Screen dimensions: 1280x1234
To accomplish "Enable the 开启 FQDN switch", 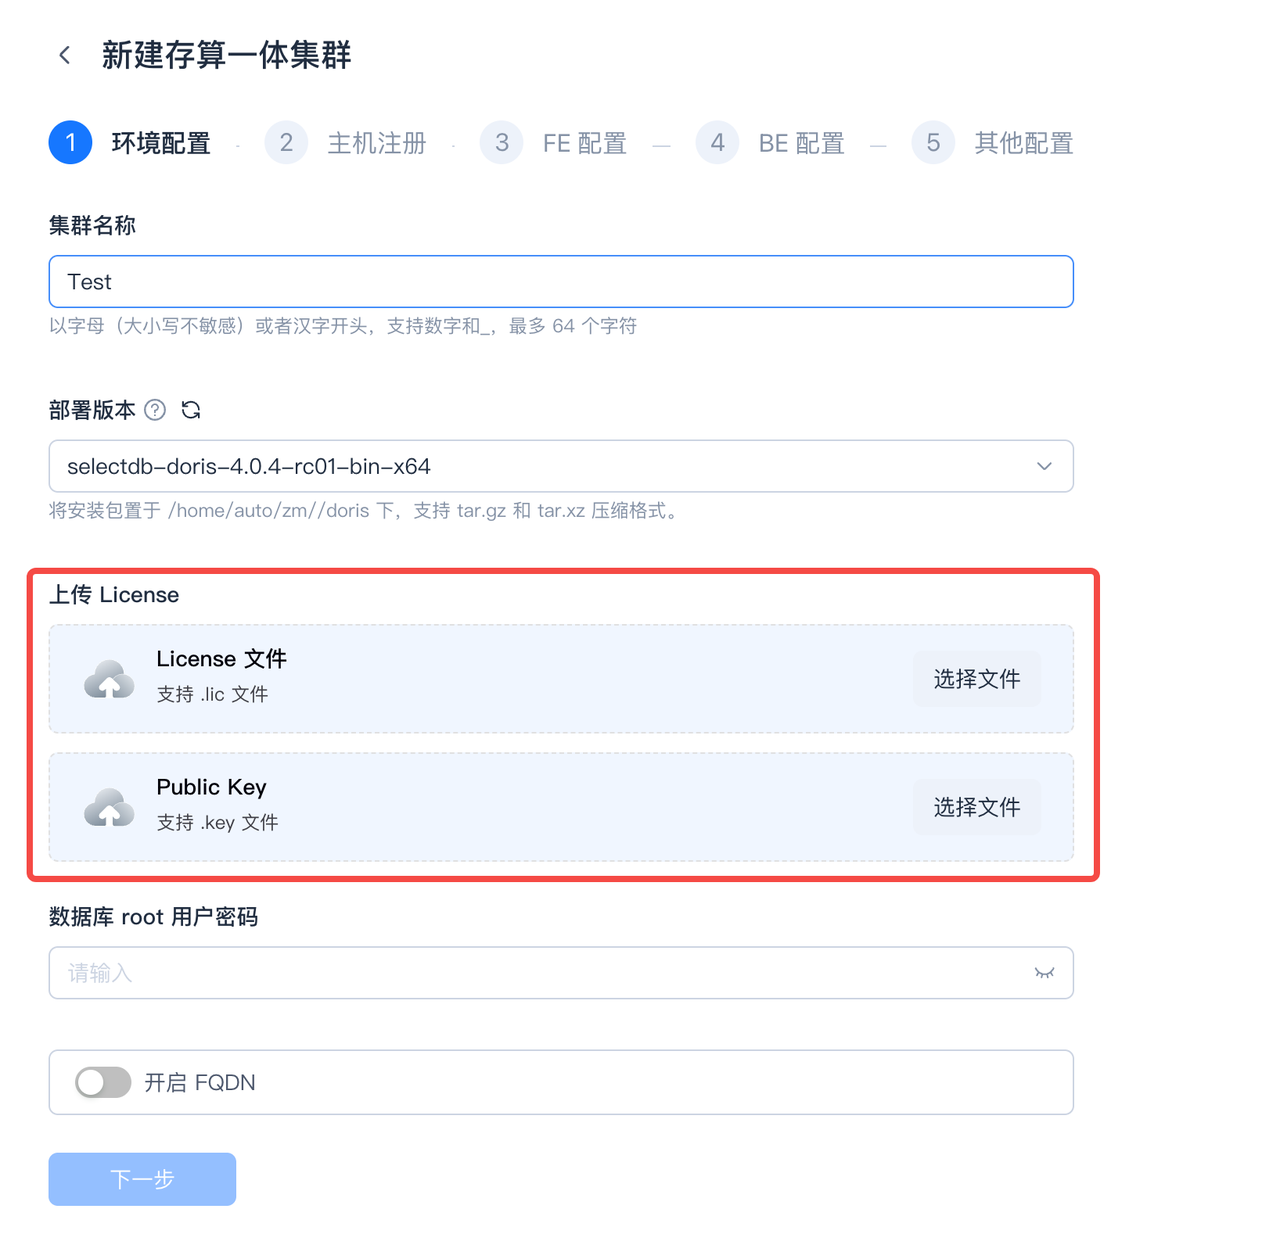I will (103, 1082).
